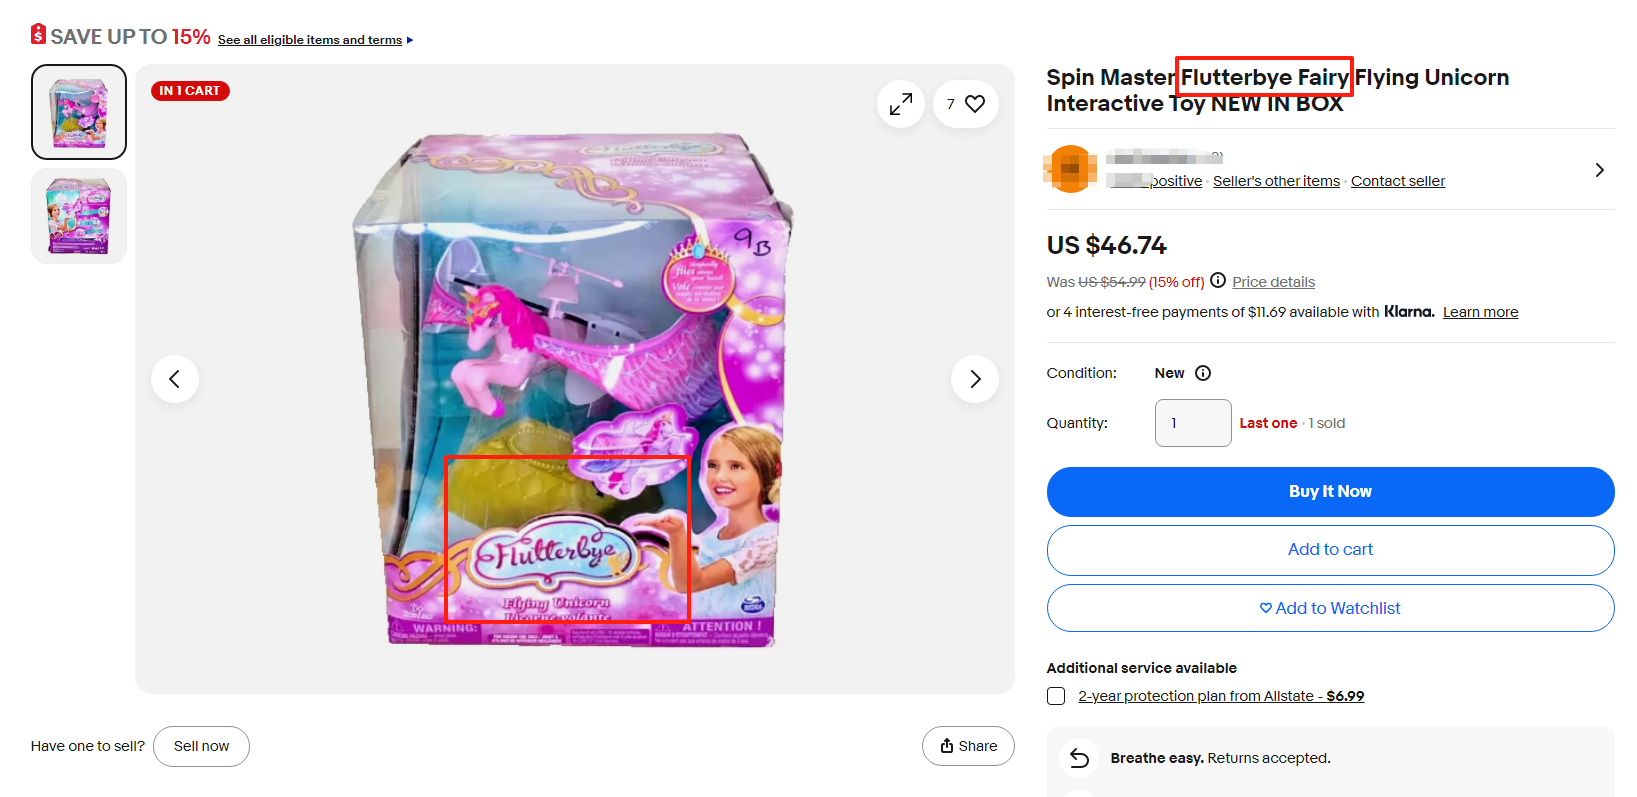Click the heart icon to favorite item
Image resolution: width=1637 pixels, height=797 pixels.
pyautogui.click(x=975, y=104)
